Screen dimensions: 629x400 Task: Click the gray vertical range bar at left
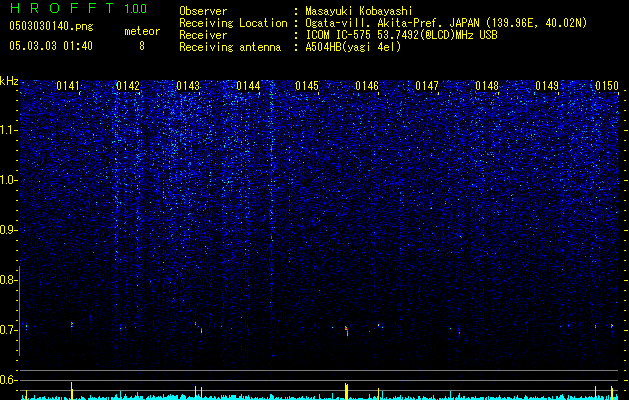[x=19, y=311]
